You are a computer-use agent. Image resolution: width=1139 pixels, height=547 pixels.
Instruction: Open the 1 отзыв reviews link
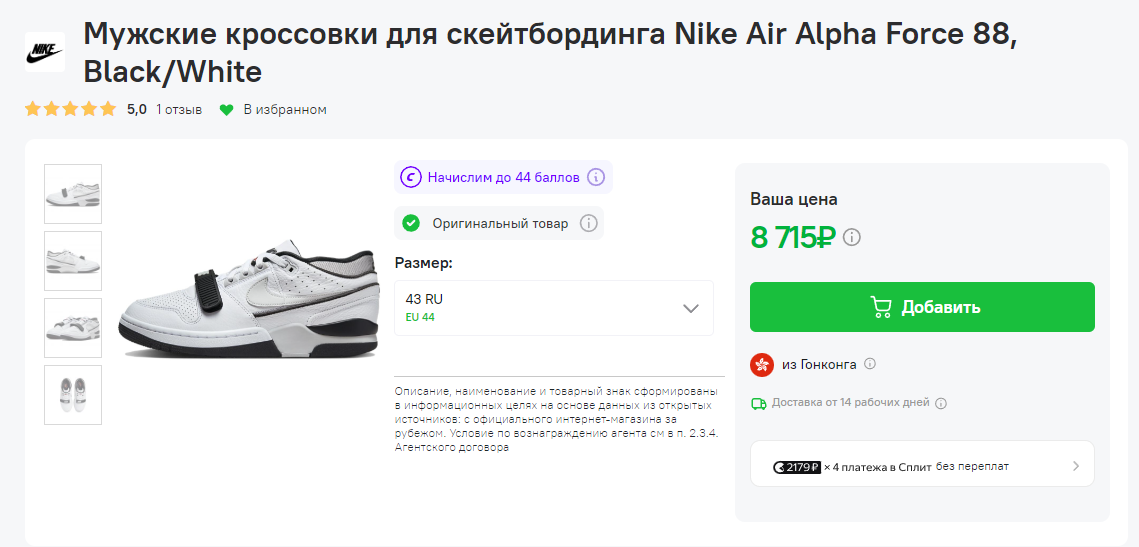coord(179,109)
